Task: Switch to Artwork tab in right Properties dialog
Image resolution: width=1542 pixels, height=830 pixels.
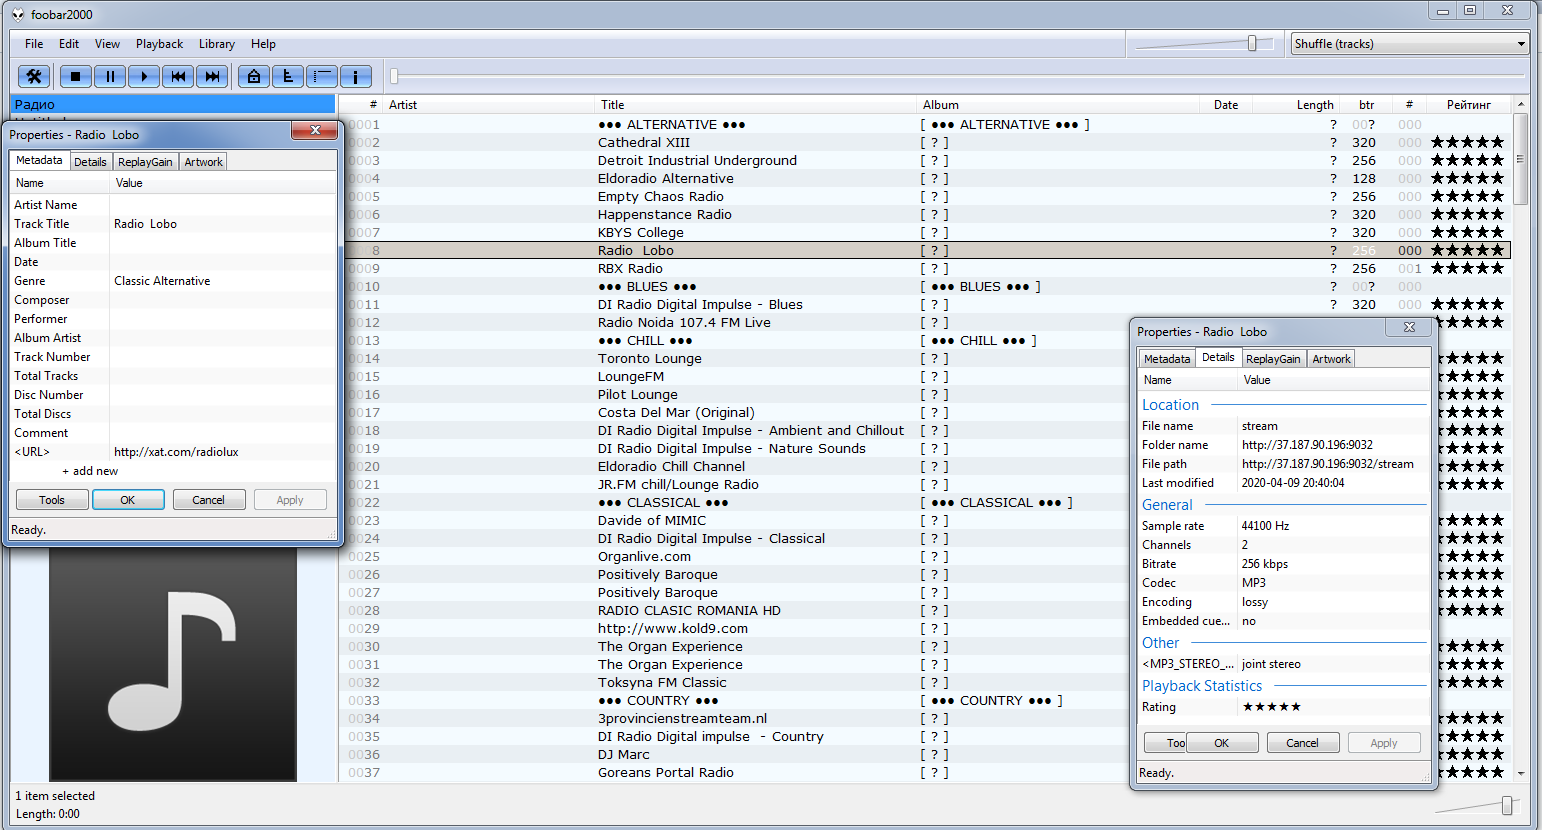Action: point(1331,359)
